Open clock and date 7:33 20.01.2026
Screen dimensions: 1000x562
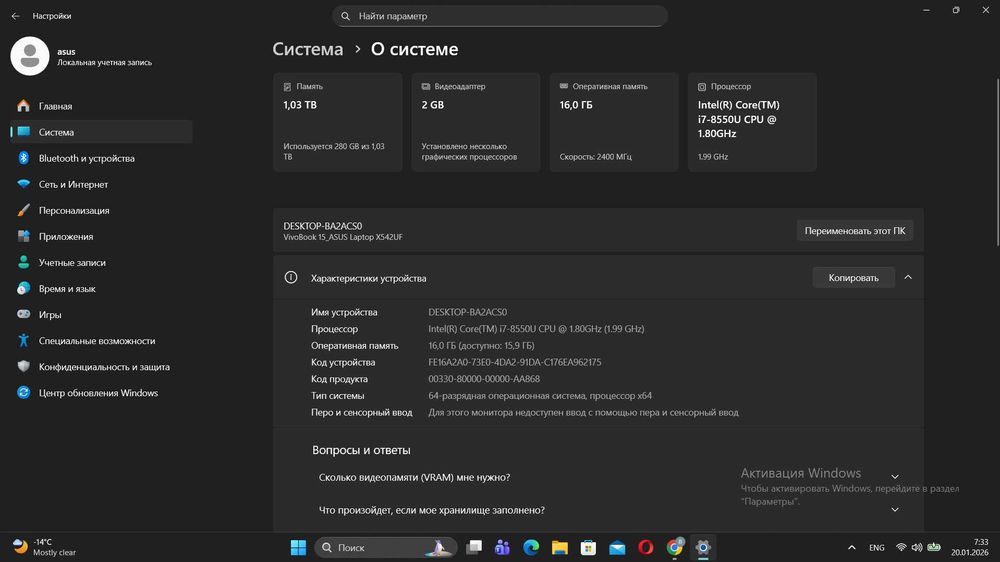coord(969,547)
